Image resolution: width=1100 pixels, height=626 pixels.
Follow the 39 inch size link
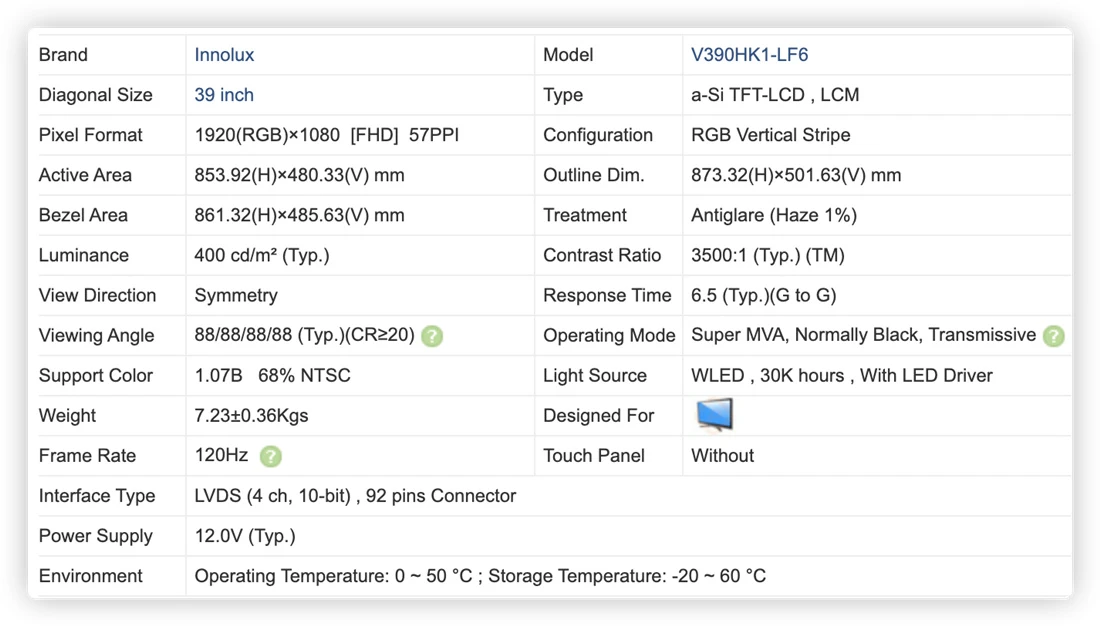click(x=224, y=95)
